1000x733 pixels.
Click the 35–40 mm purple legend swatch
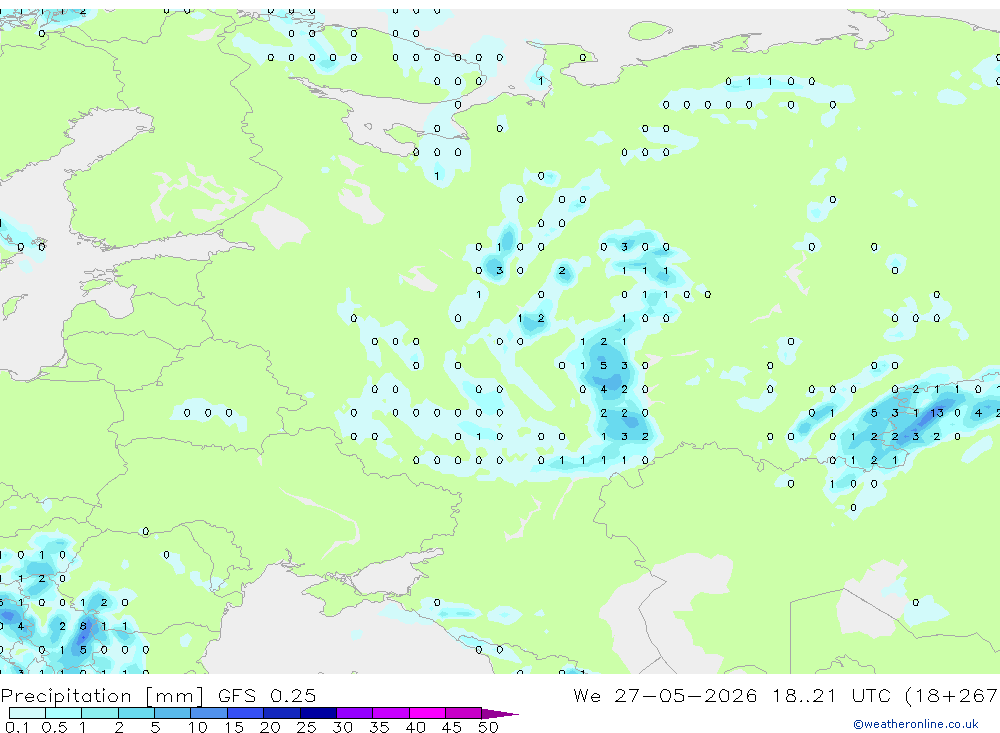(391, 713)
